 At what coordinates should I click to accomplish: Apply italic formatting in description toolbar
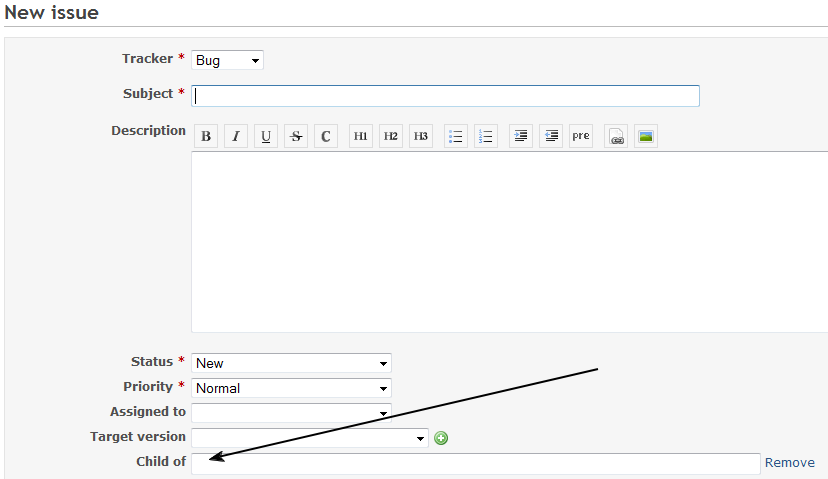[236, 136]
